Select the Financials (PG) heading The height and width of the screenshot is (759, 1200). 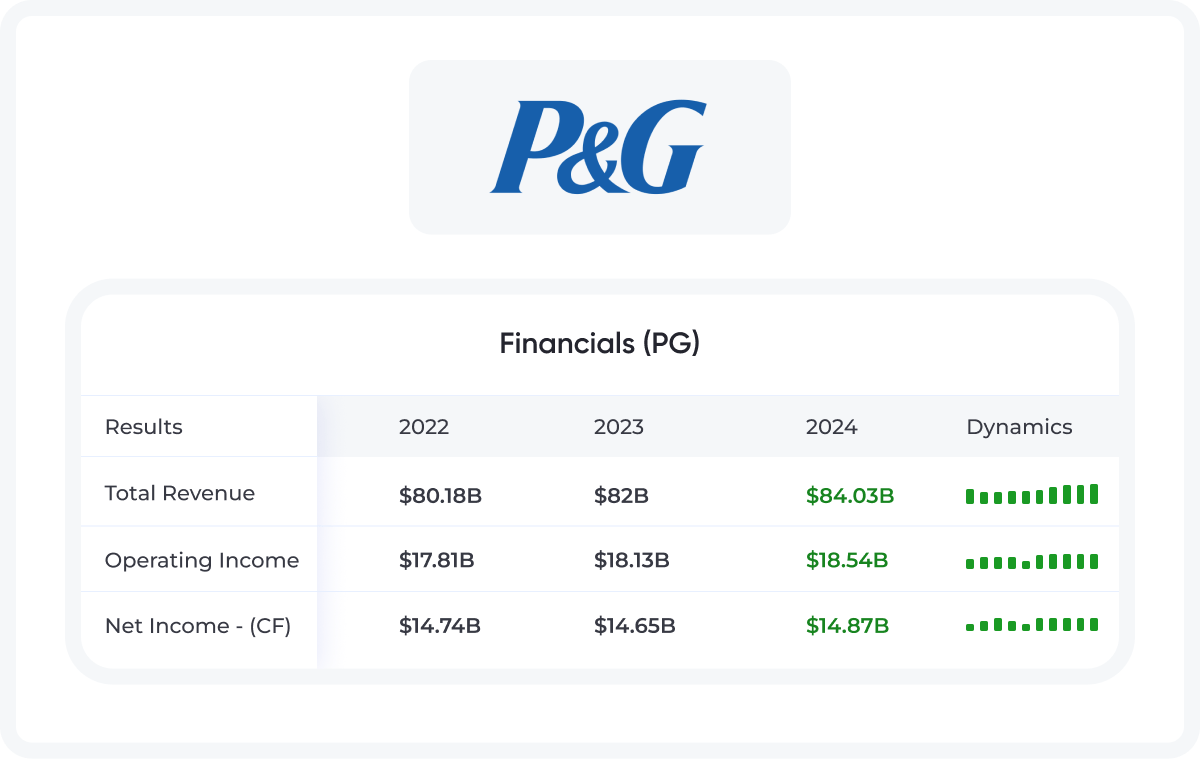600,344
